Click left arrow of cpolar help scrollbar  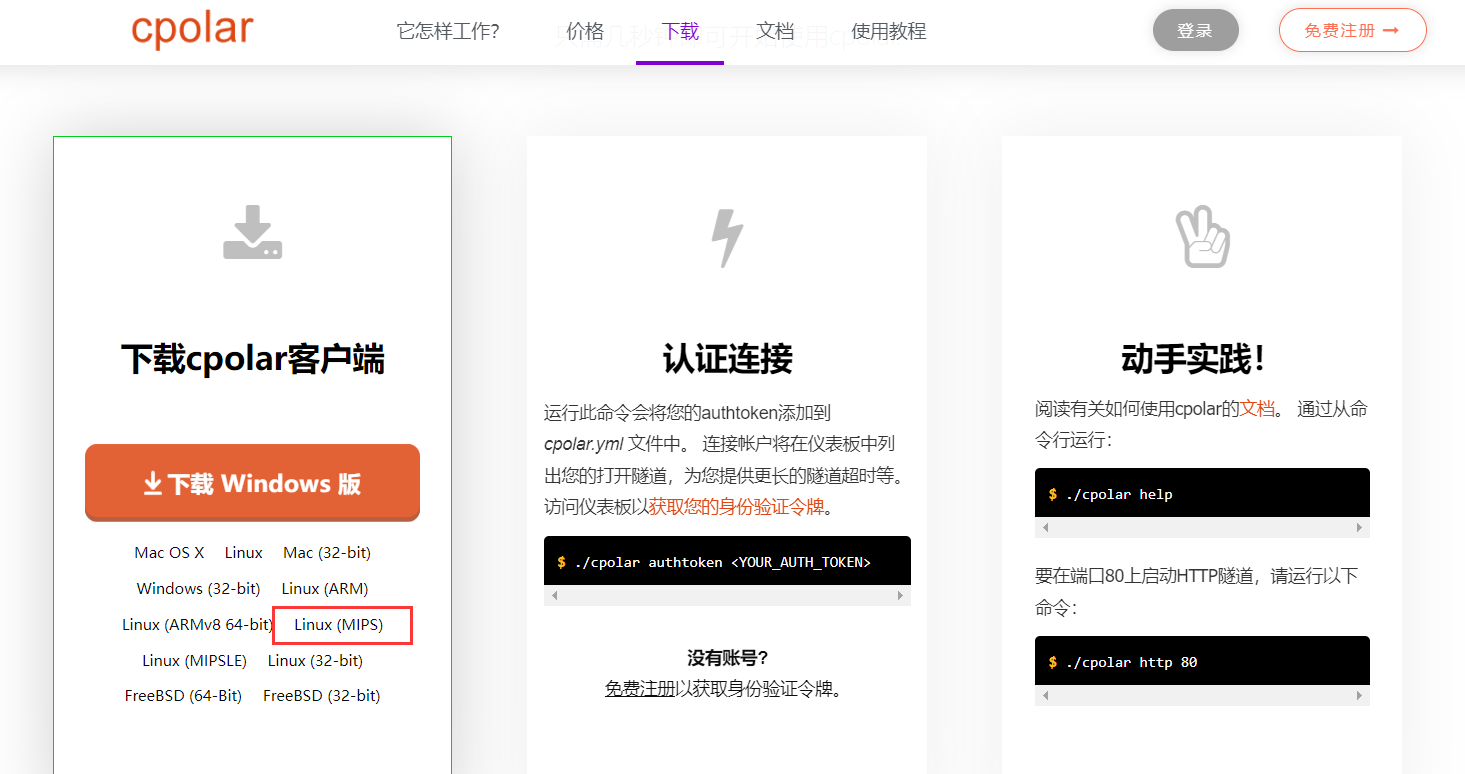click(1046, 528)
